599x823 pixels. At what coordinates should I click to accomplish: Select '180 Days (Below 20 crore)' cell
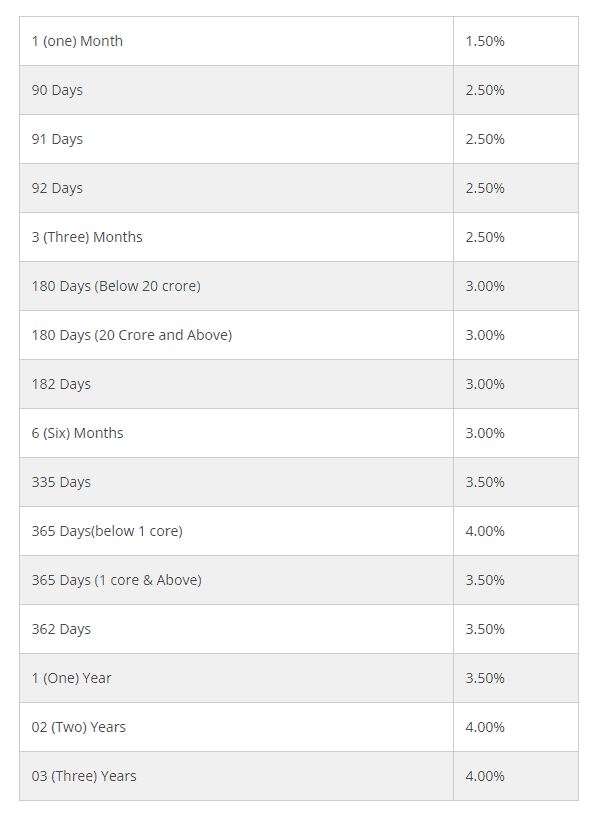click(236, 286)
